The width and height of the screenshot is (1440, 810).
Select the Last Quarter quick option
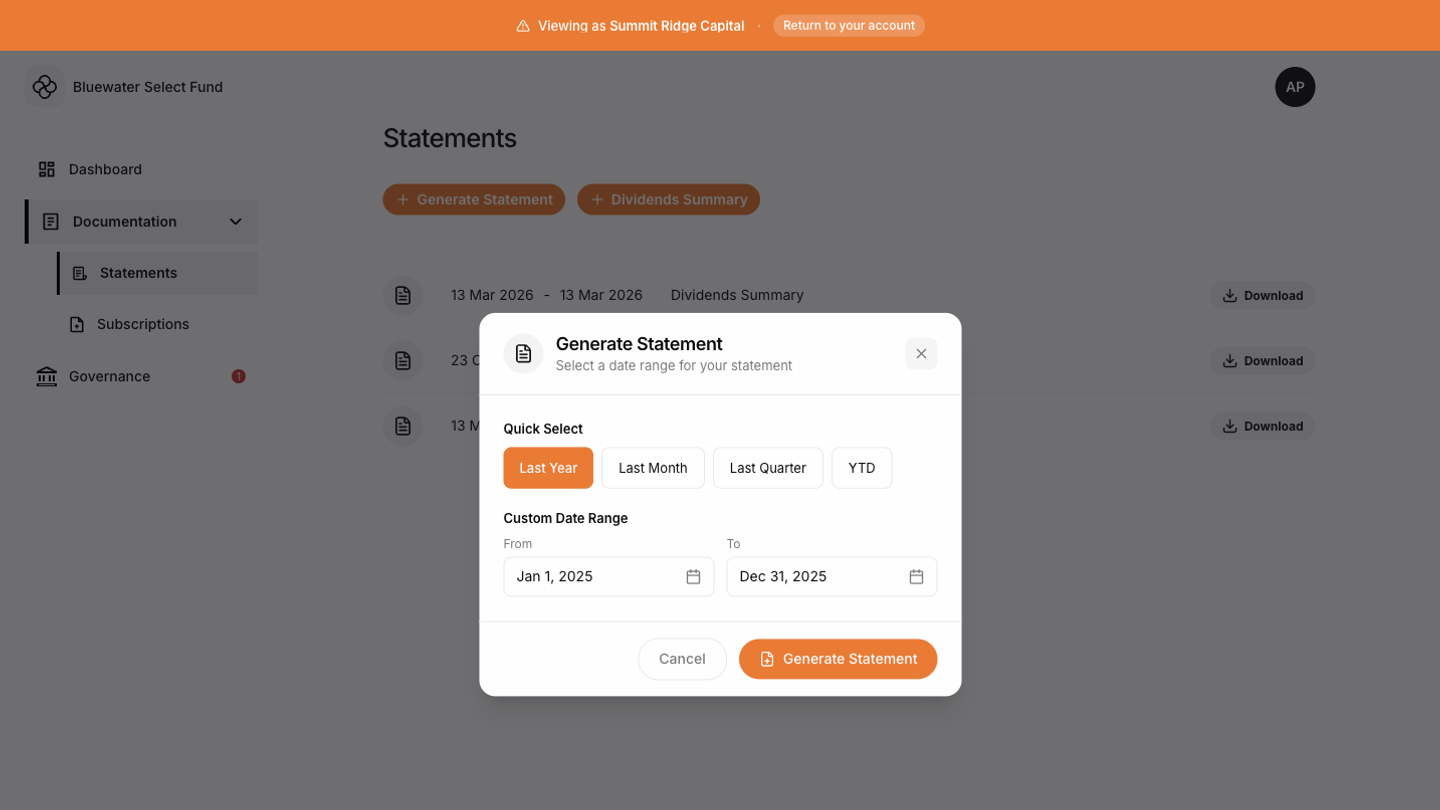tap(767, 468)
